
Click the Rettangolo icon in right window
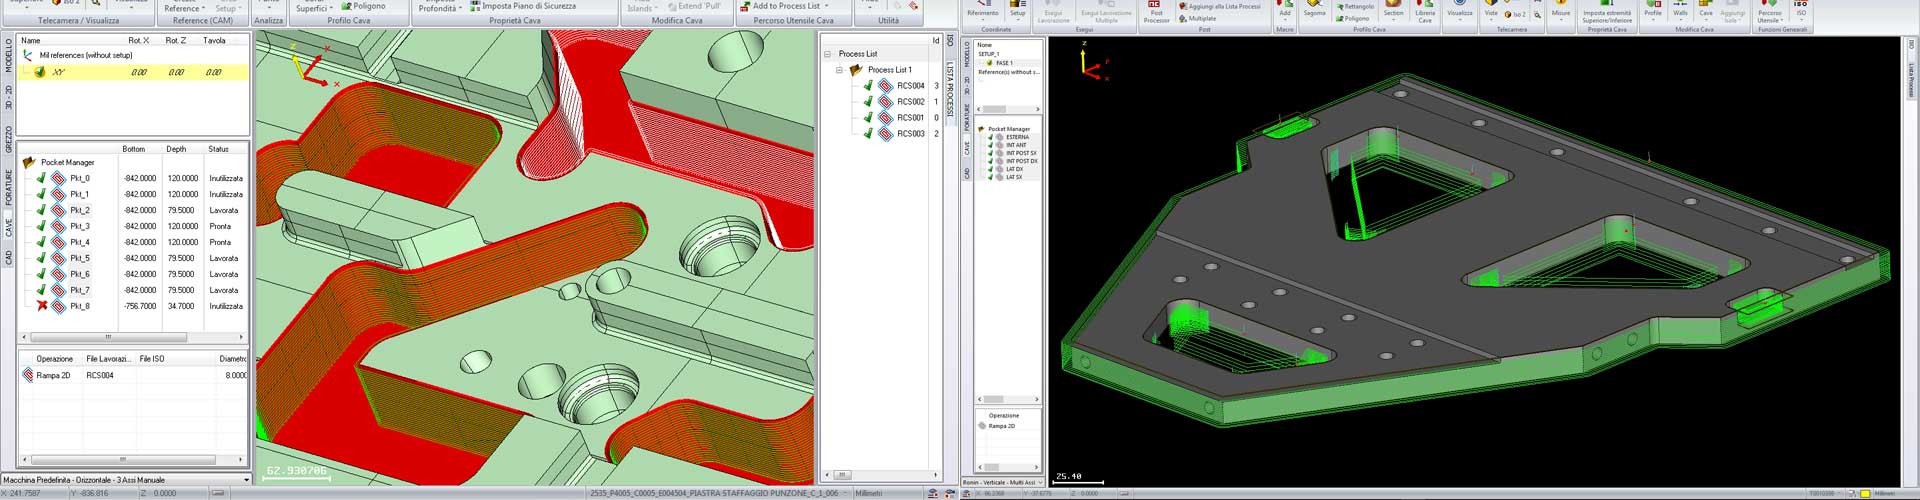point(1339,7)
